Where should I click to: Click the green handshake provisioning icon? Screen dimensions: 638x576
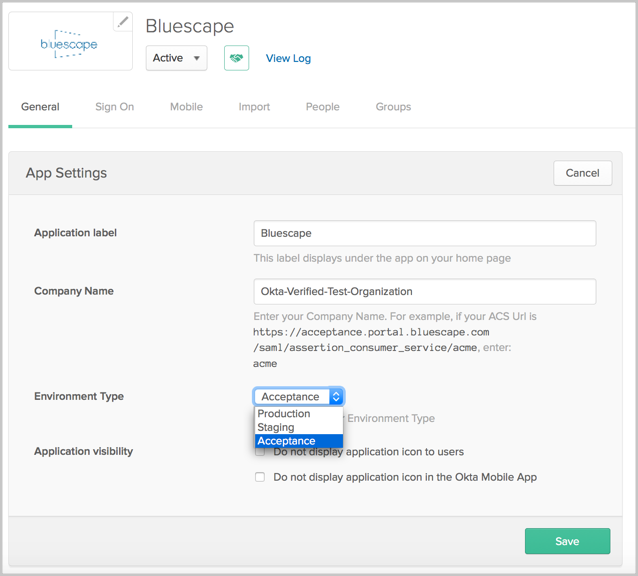236,58
